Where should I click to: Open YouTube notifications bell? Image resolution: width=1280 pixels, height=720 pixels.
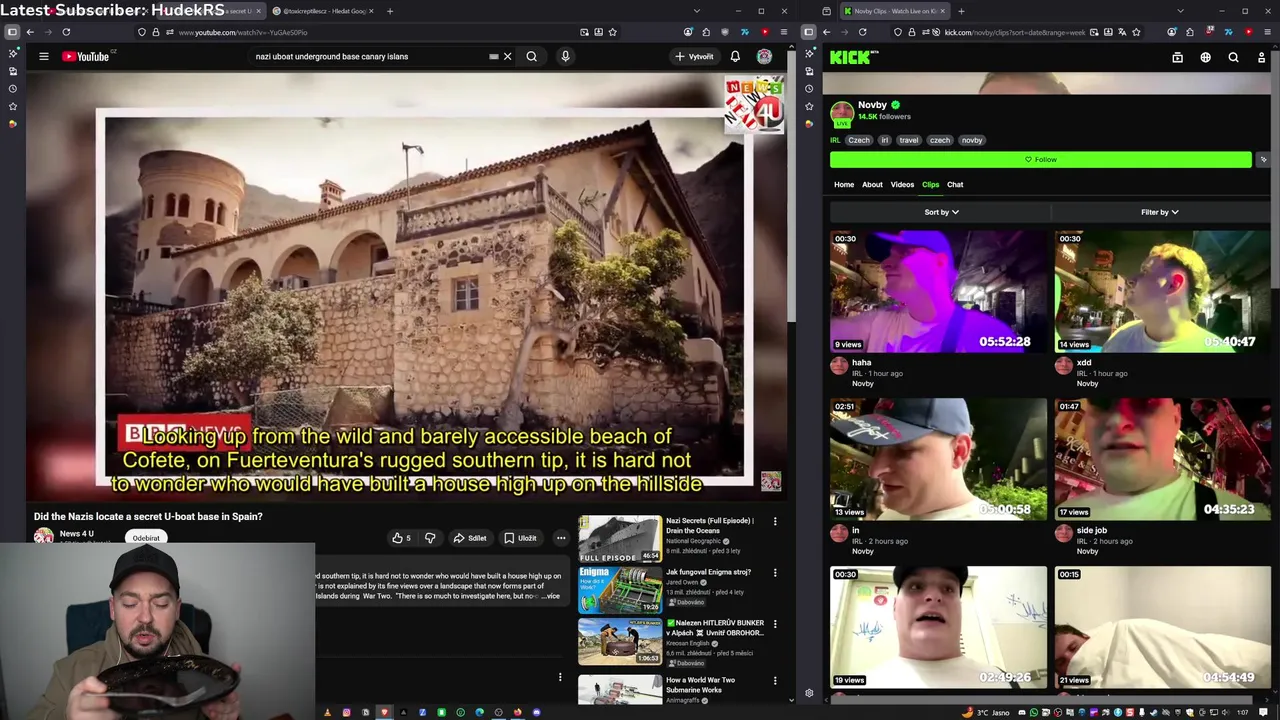pyautogui.click(x=735, y=56)
